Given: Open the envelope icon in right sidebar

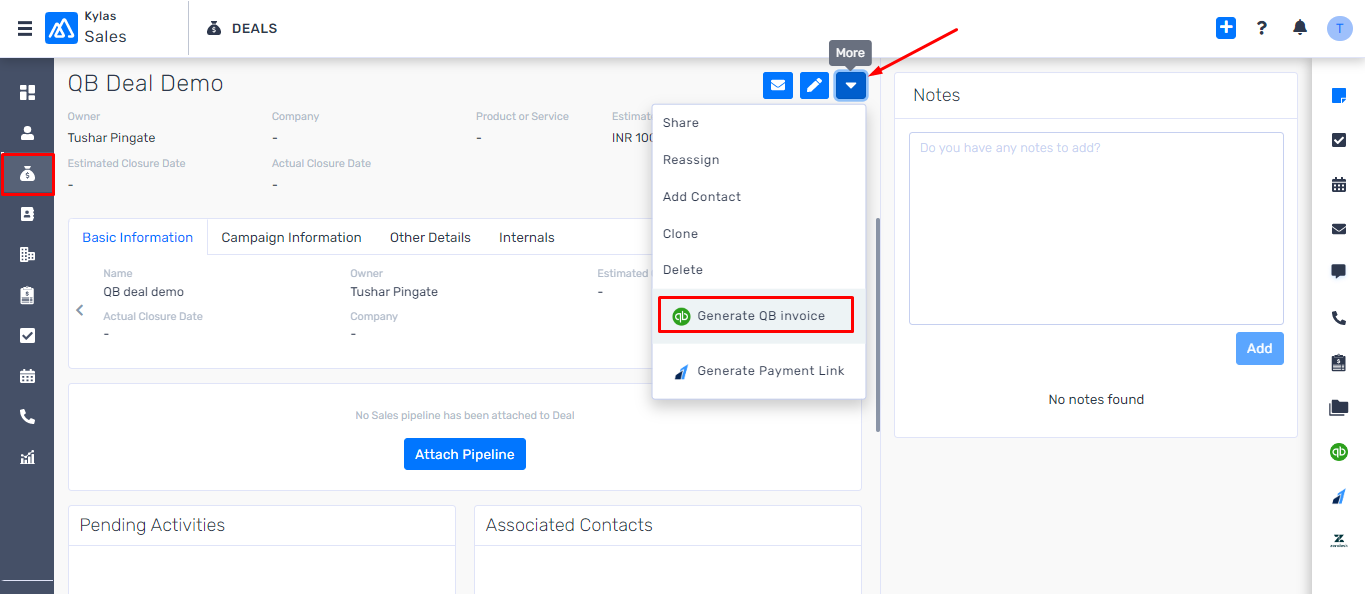Looking at the screenshot, I should 1339,229.
